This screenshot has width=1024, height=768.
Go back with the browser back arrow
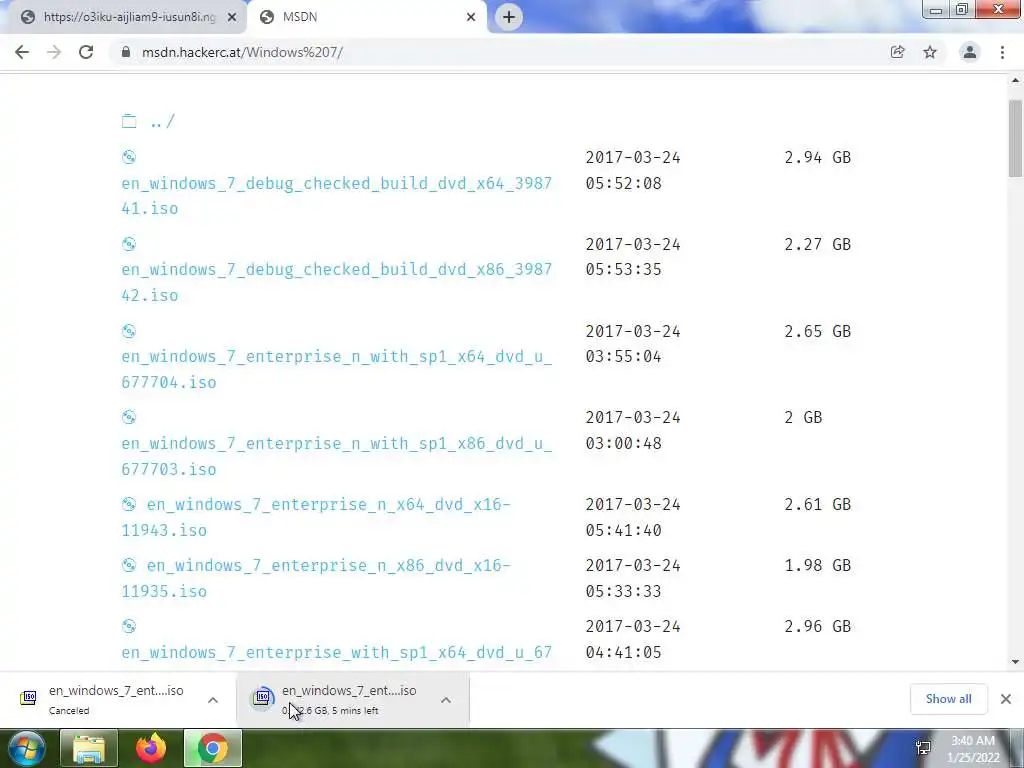click(22, 52)
